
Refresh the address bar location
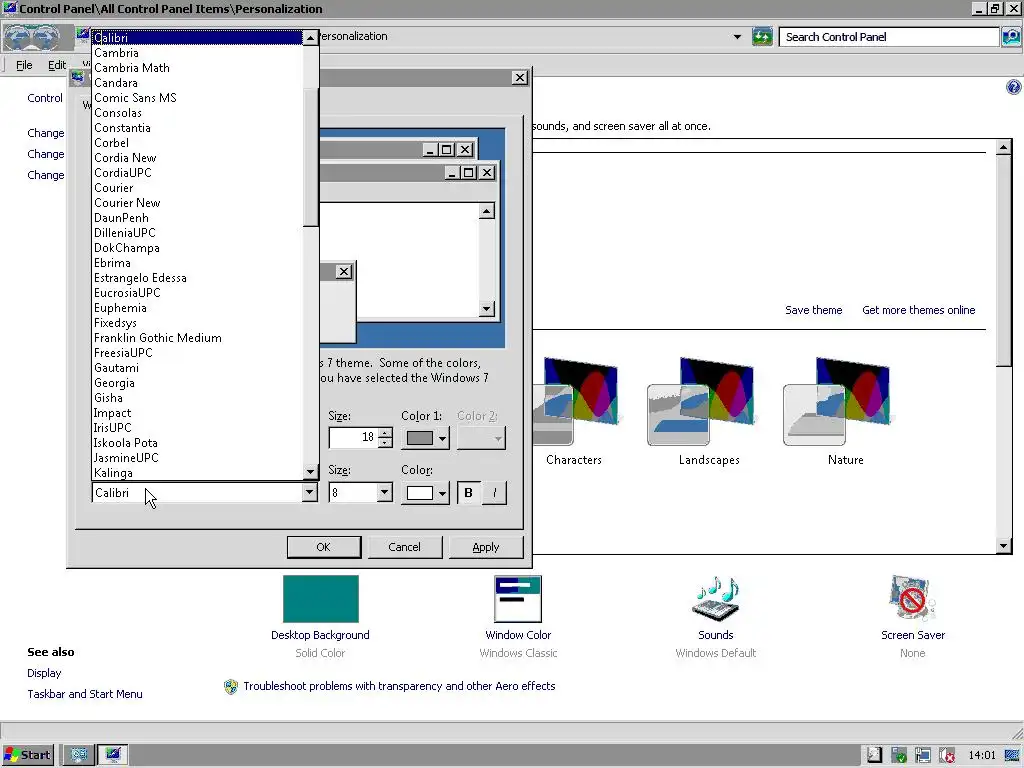pos(762,37)
